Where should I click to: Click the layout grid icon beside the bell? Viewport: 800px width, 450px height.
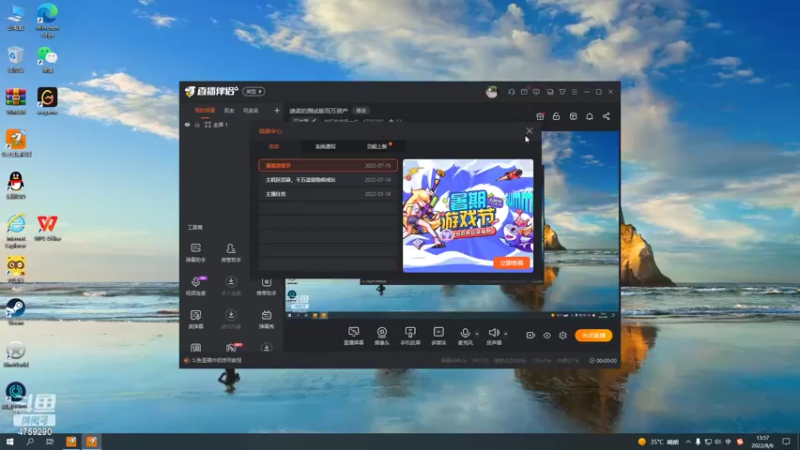573,116
